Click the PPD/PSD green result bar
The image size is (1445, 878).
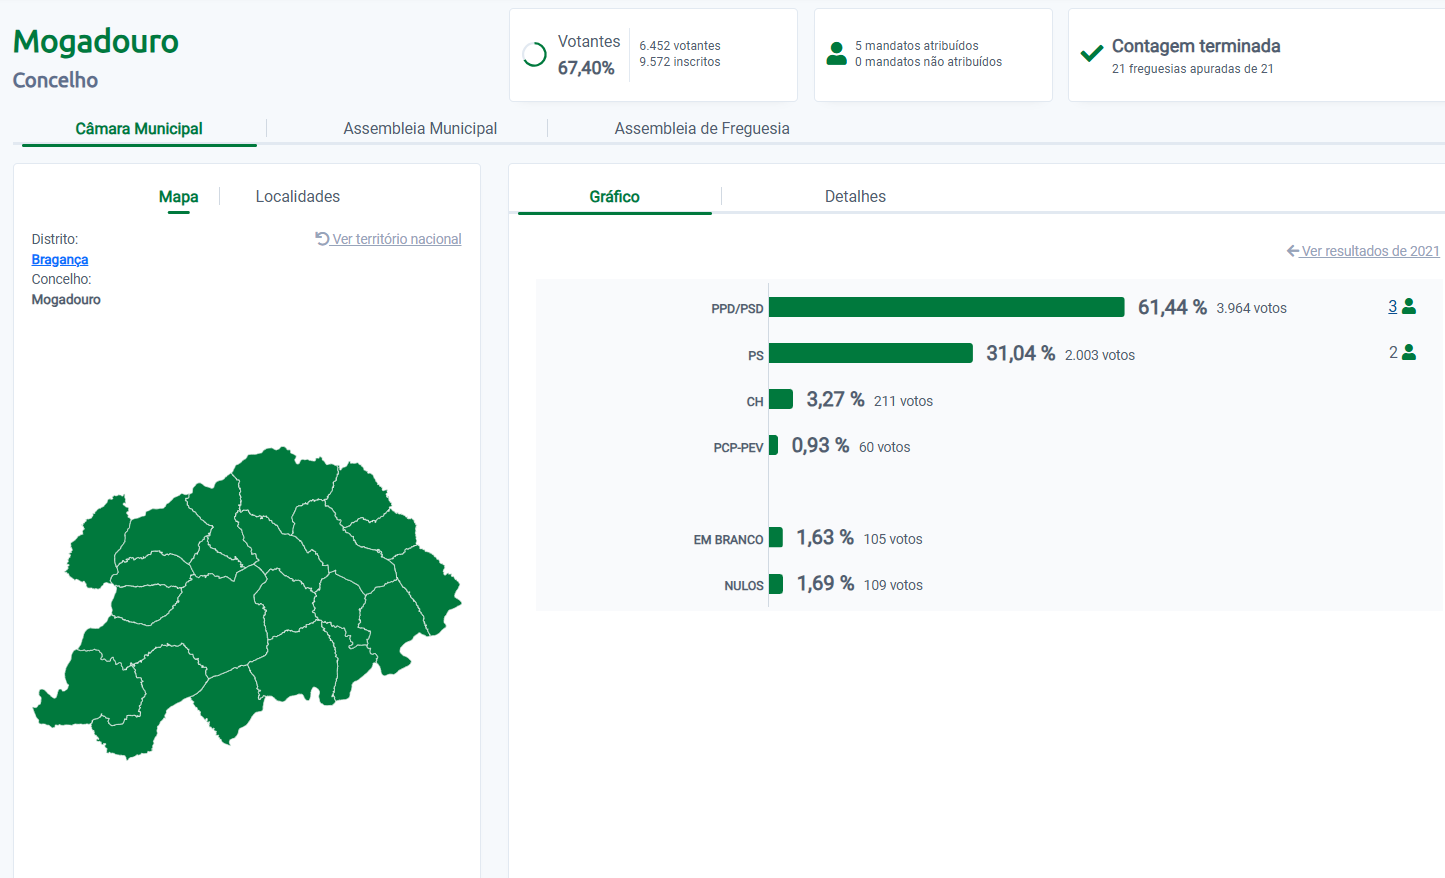click(x=946, y=308)
